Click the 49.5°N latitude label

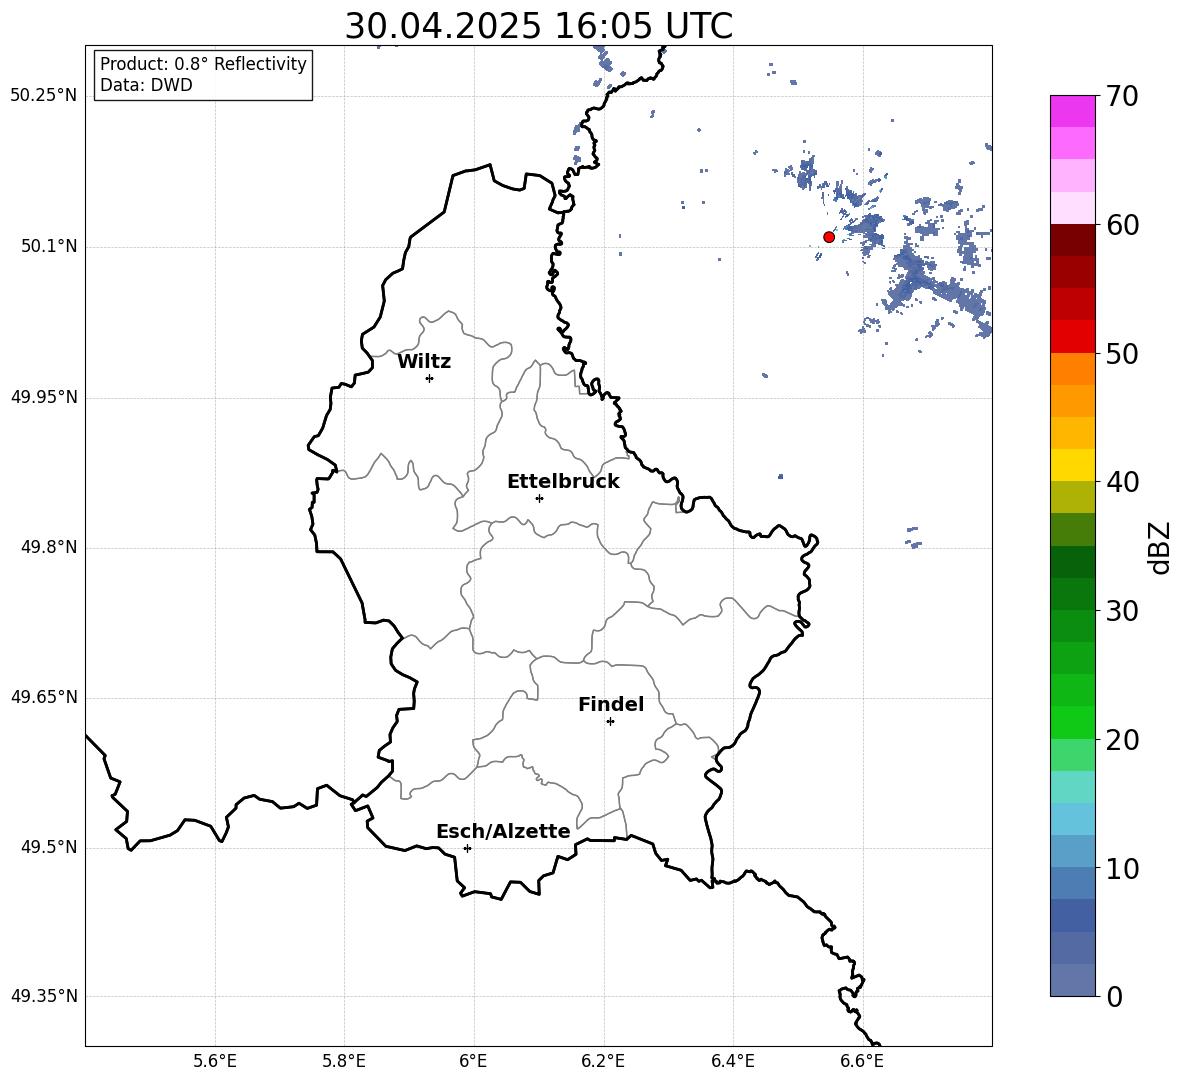coord(49,846)
